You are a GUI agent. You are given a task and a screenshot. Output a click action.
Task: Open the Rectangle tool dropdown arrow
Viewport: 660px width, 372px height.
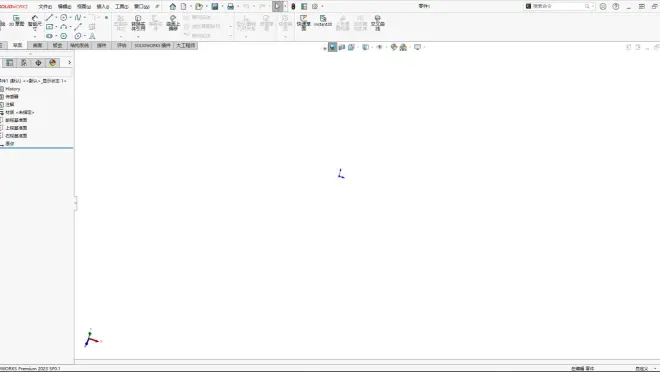point(56,27)
